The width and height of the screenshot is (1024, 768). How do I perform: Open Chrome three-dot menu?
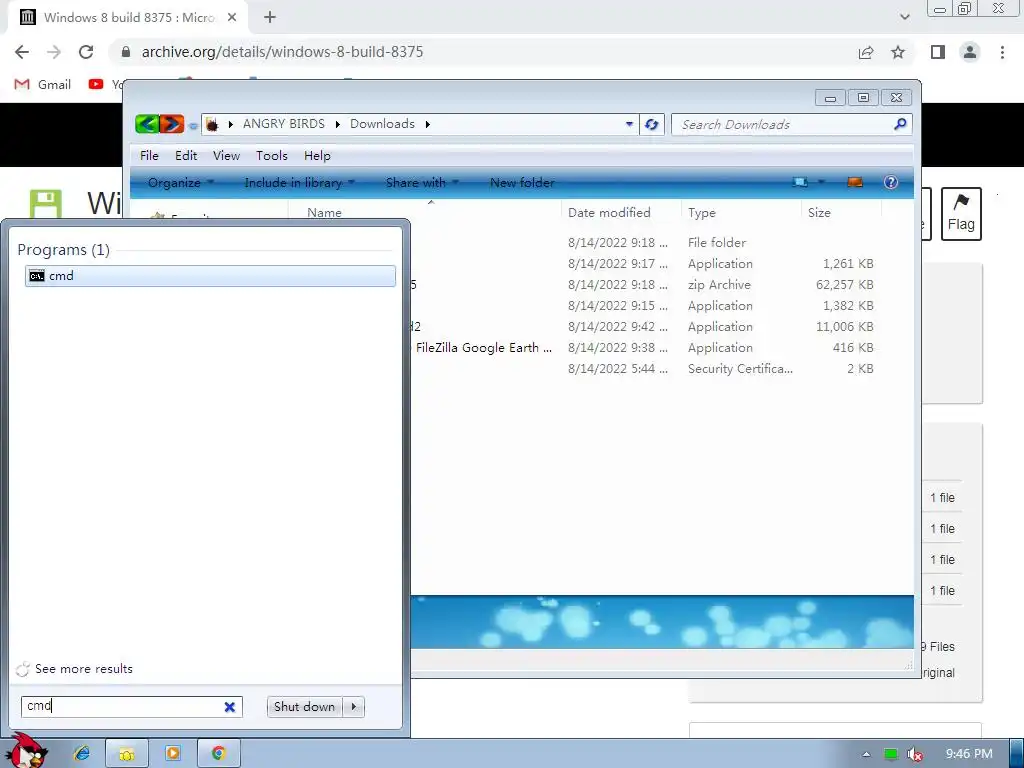(x=1002, y=52)
